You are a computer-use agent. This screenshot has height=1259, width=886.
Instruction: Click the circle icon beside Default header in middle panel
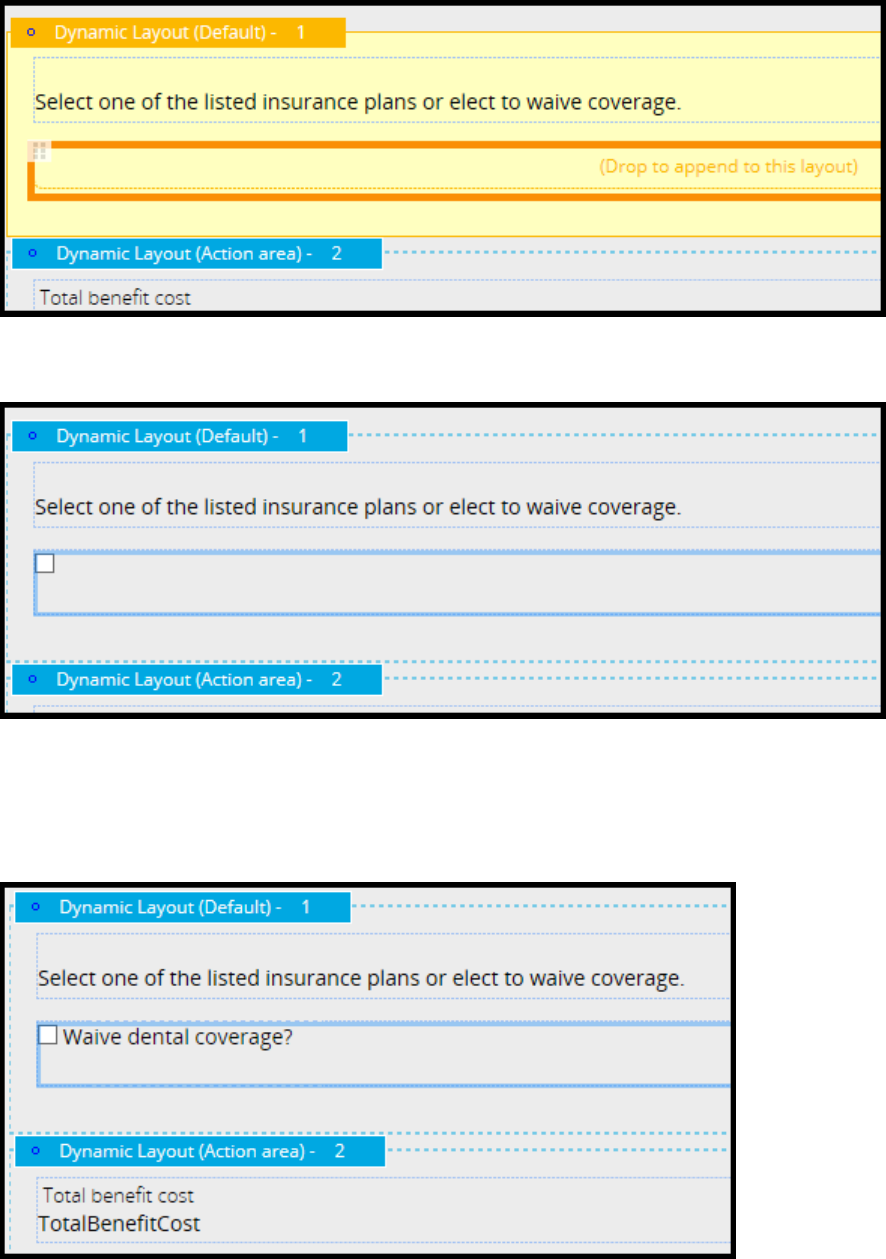(33, 436)
